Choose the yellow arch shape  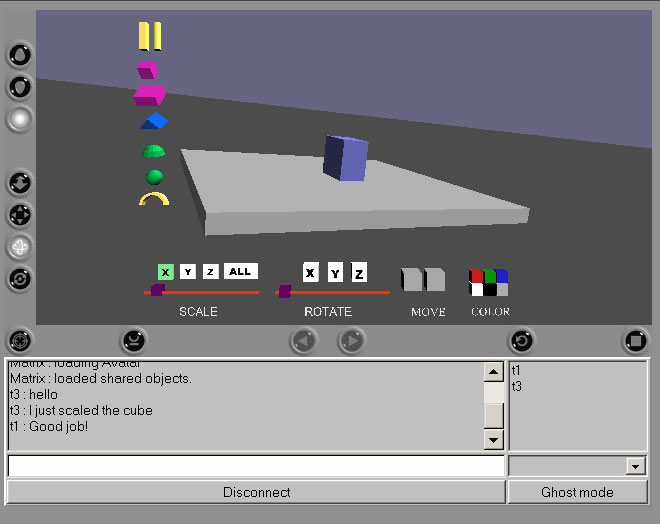(x=153, y=200)
